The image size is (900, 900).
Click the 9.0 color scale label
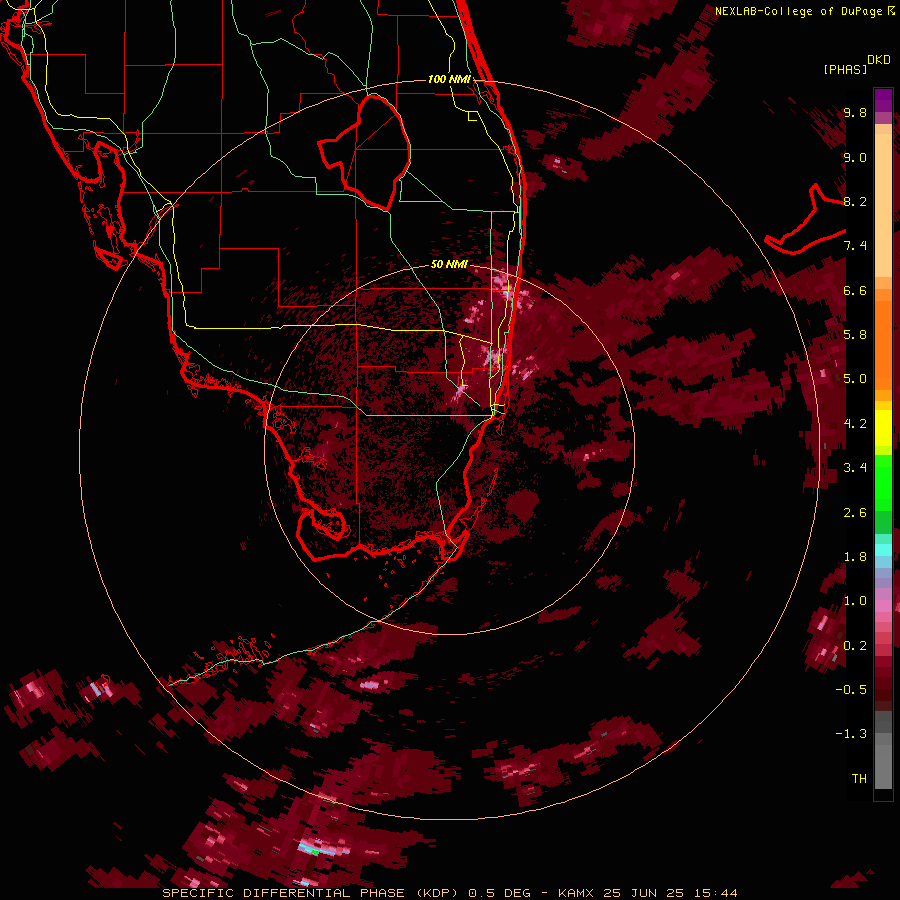[855, 157]
